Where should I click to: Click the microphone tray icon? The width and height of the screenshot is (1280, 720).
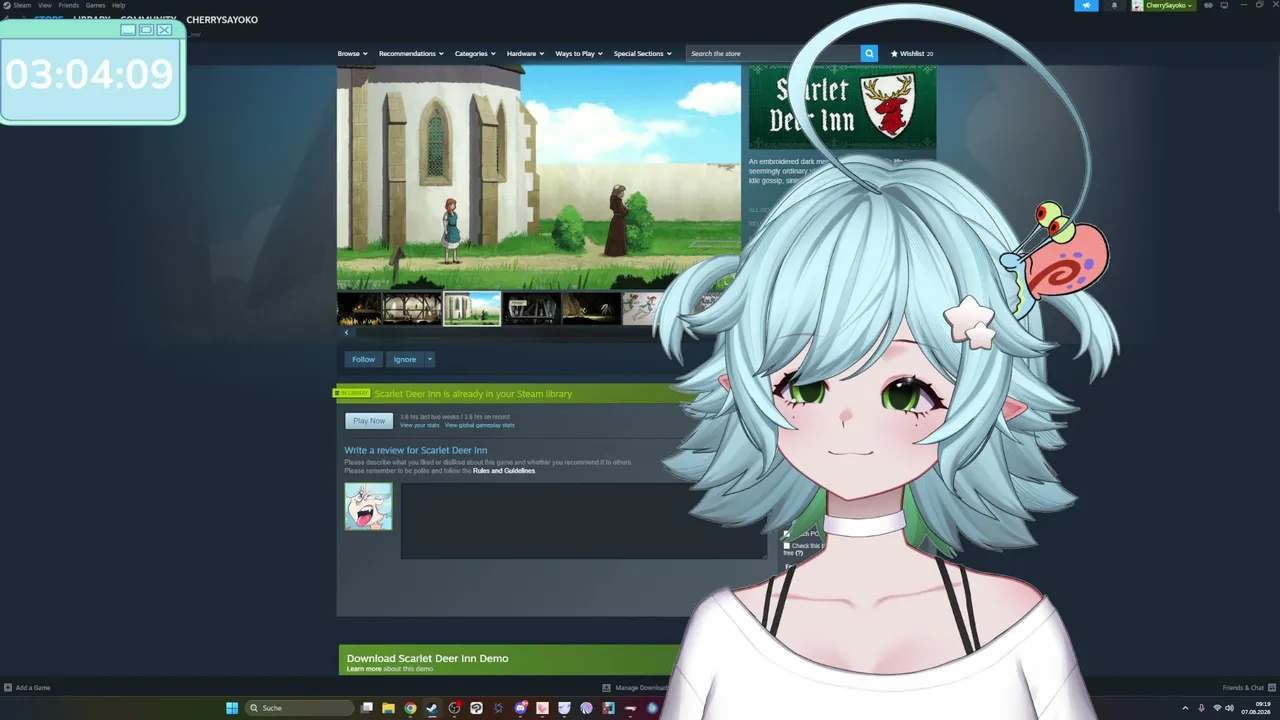click(x=1201, y=708)
